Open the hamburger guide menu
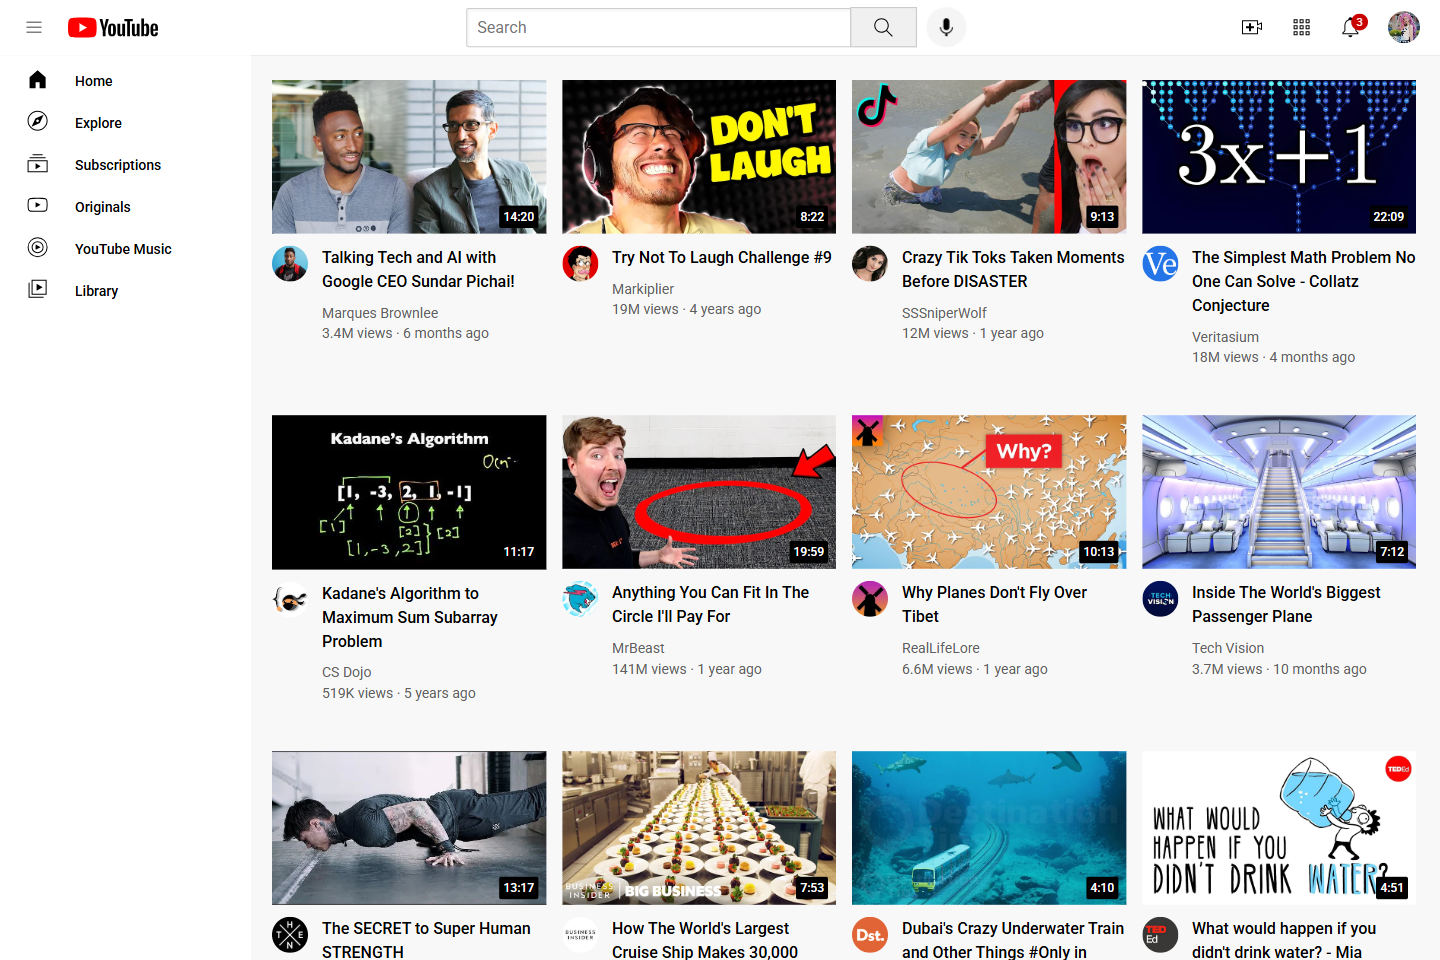1440x960 pixels. point(34,28)
